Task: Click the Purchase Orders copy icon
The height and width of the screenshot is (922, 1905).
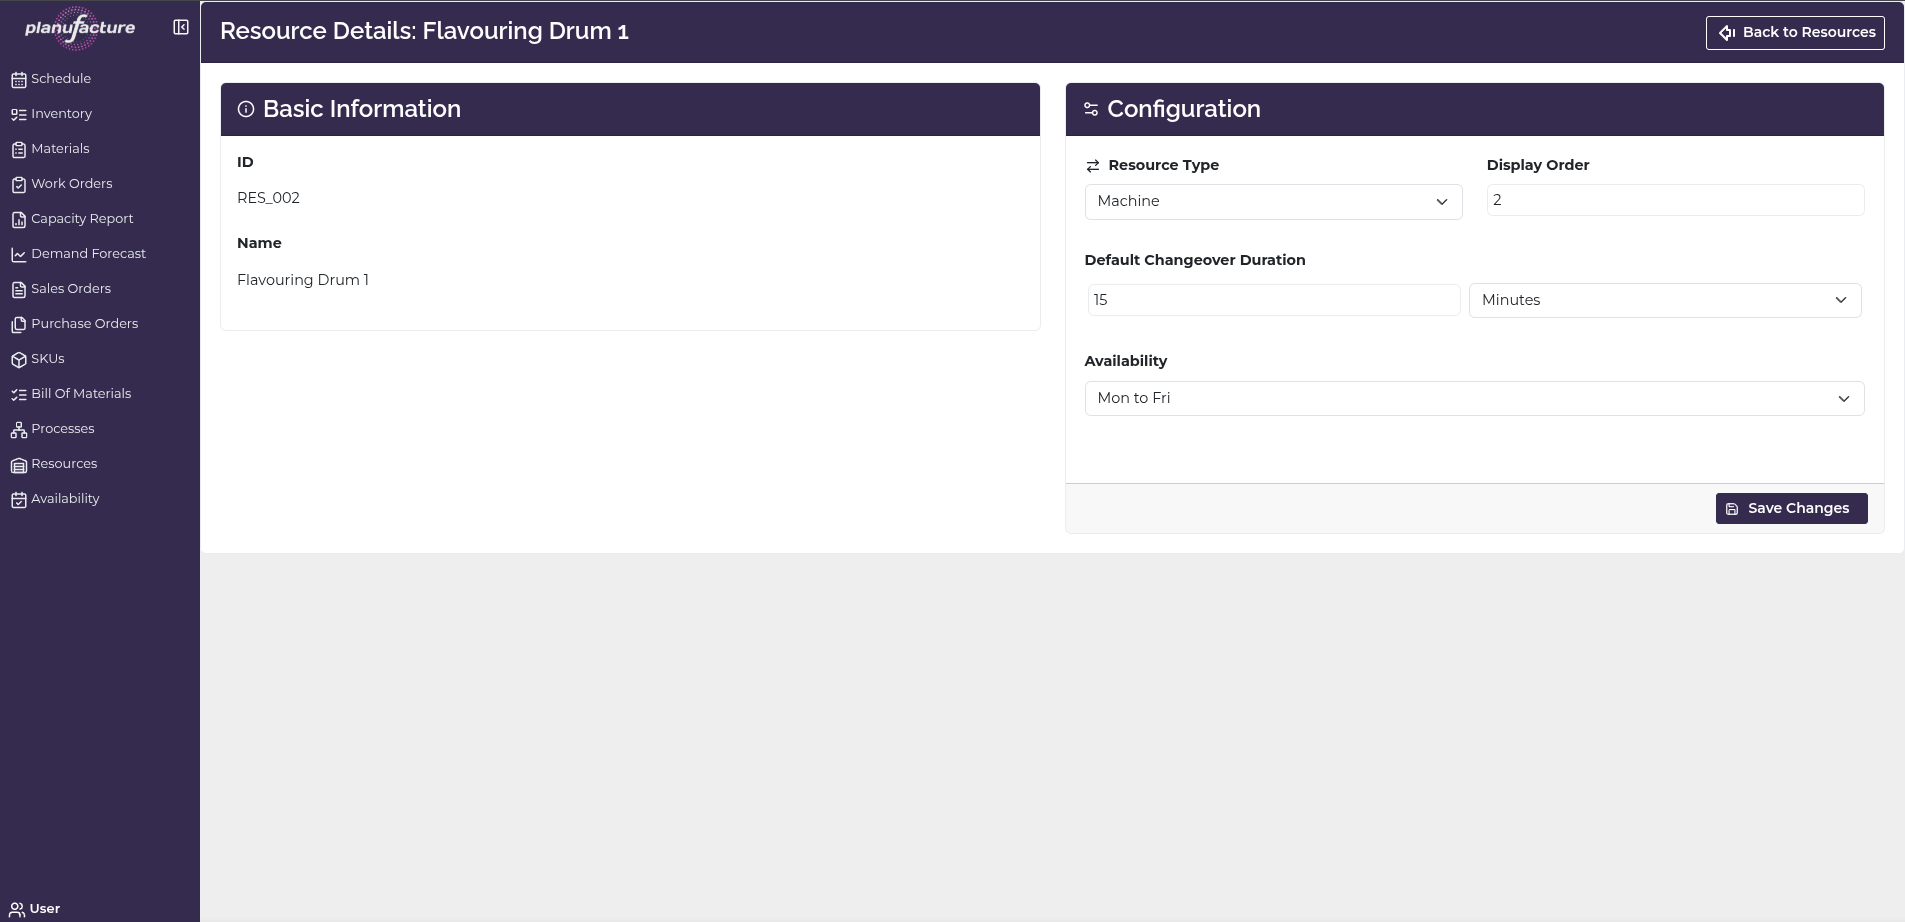Action: coord(18,325)
